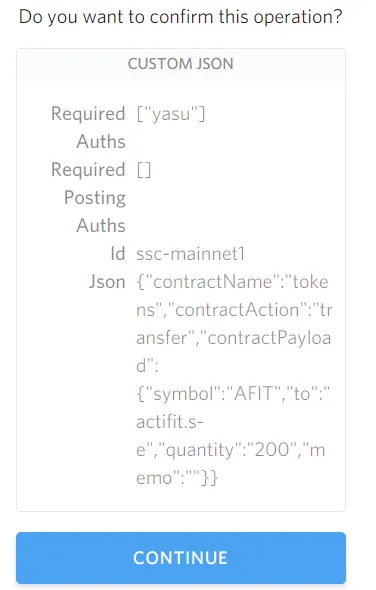The width and height of the screenshot is (376, 590).
Task: Click the empty [] posting auths value
Action: [x=144, y=170]
